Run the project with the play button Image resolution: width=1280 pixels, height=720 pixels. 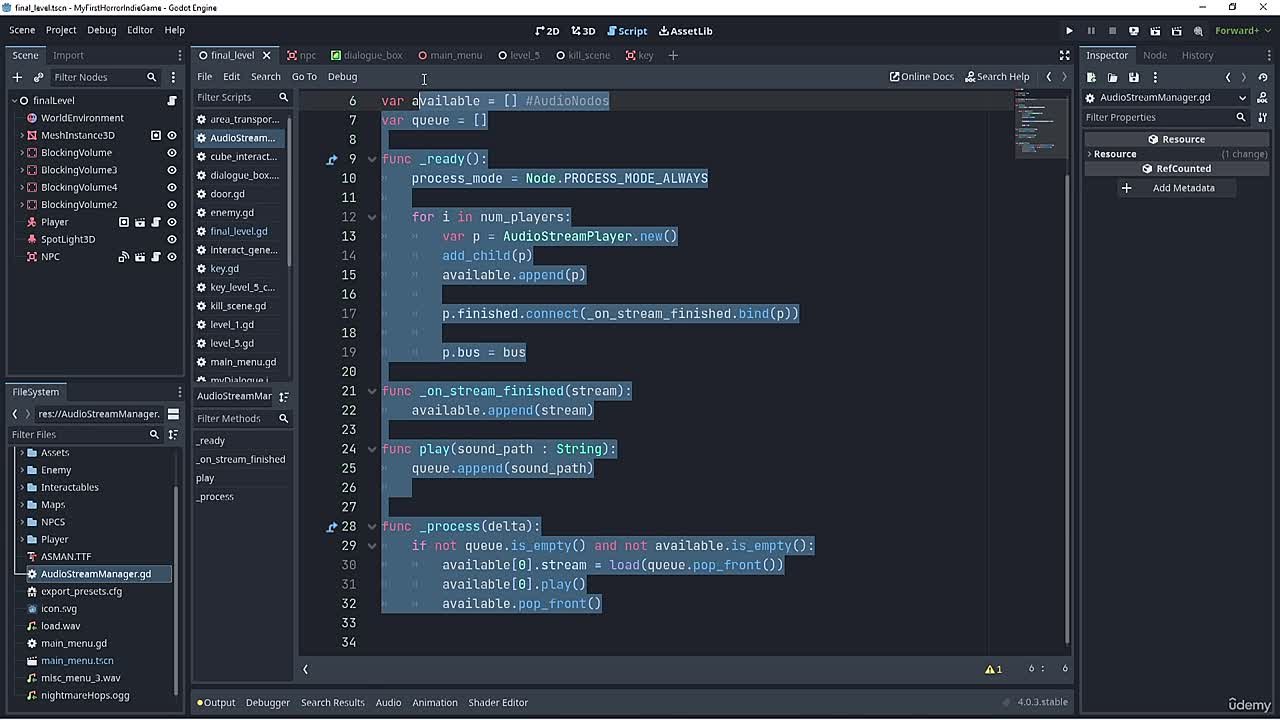coord(1069,31)
